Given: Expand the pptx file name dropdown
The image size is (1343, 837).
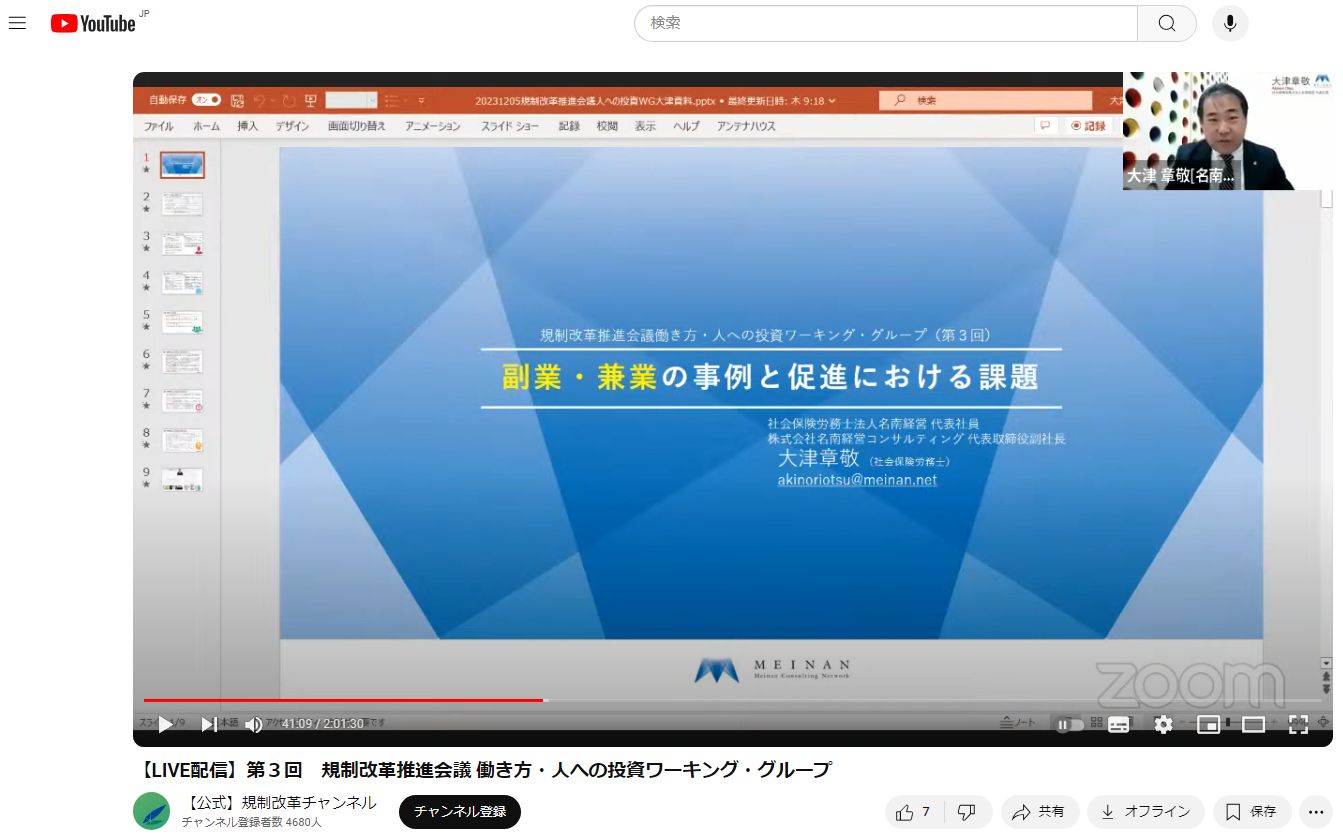Looking at the screenshot, I should coord(832,100).
